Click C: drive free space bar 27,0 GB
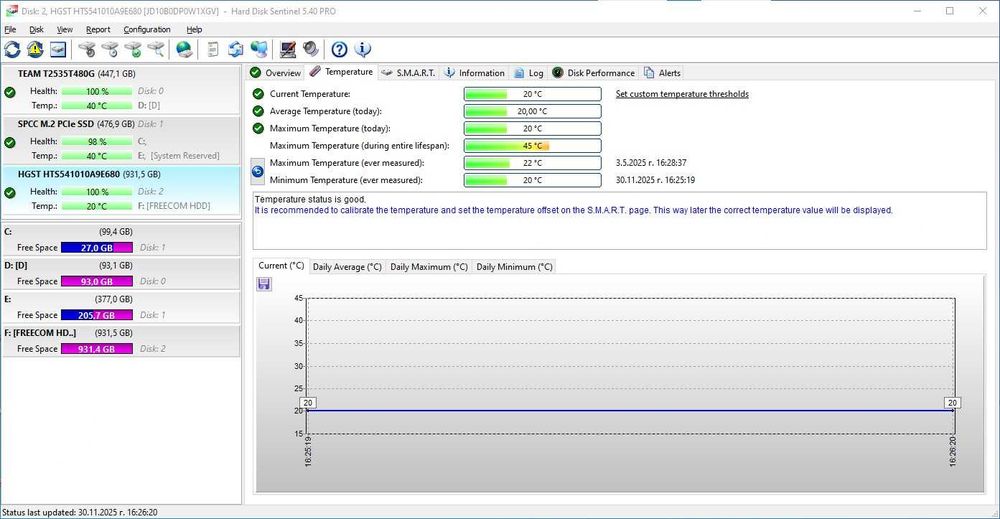The height and width of the screenshot is (519, 1000). 97,247
